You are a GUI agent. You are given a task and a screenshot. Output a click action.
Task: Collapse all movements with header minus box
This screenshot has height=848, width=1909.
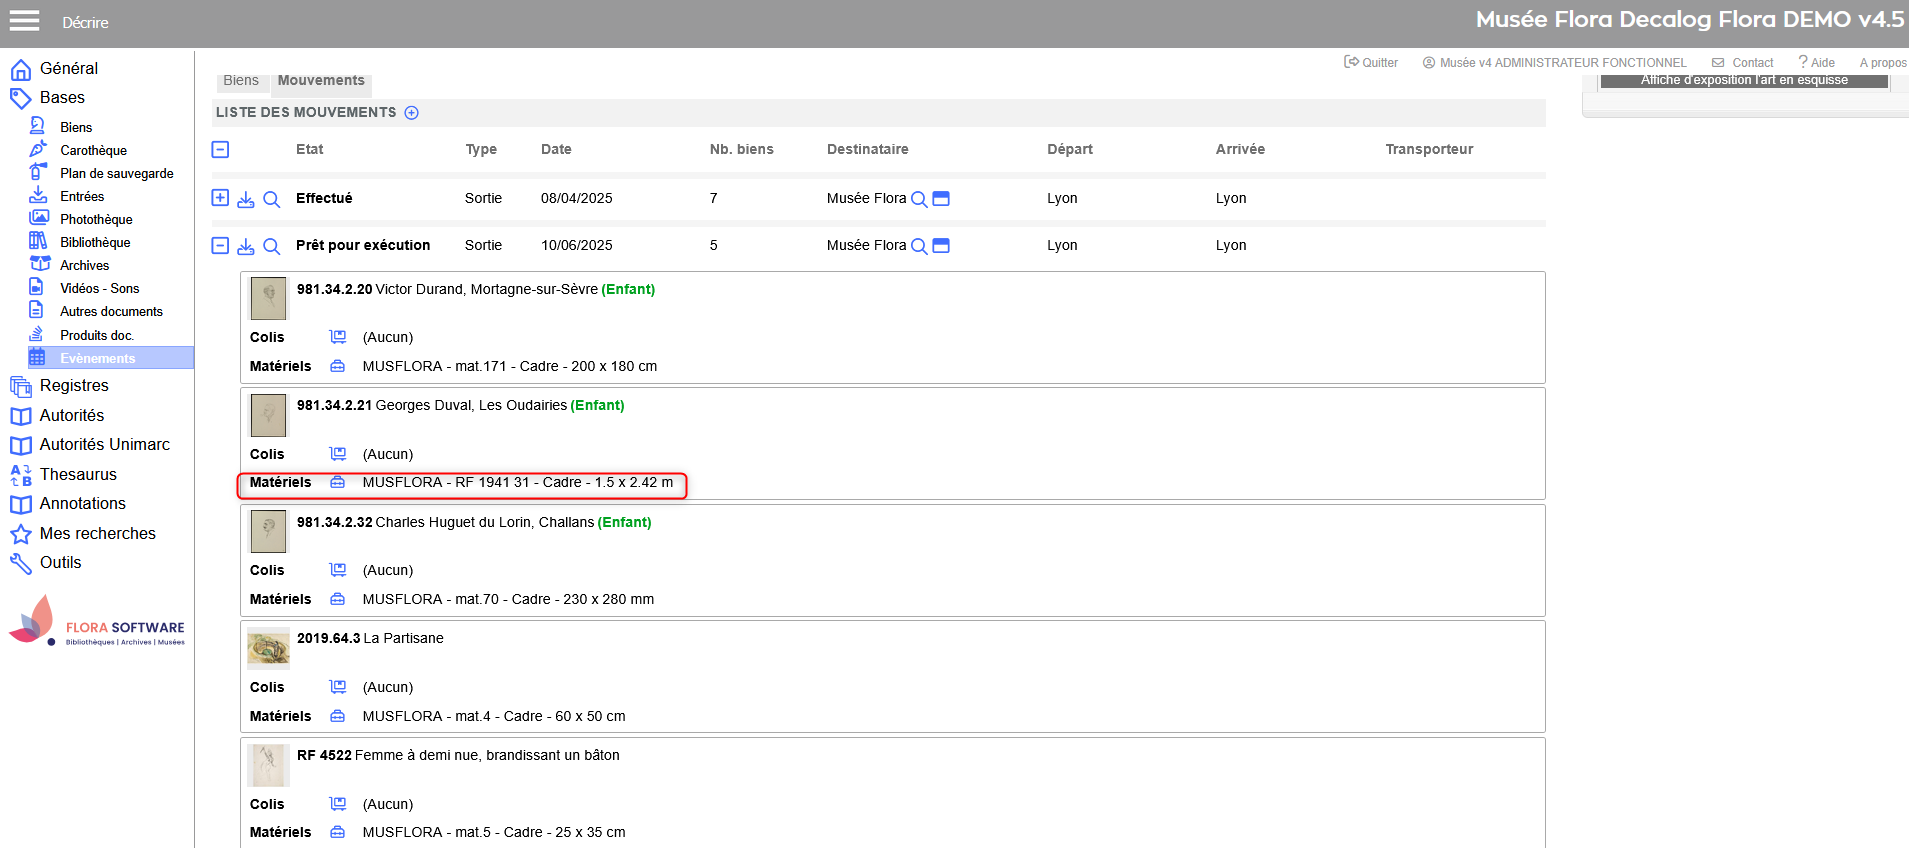(x=220, y=150)
